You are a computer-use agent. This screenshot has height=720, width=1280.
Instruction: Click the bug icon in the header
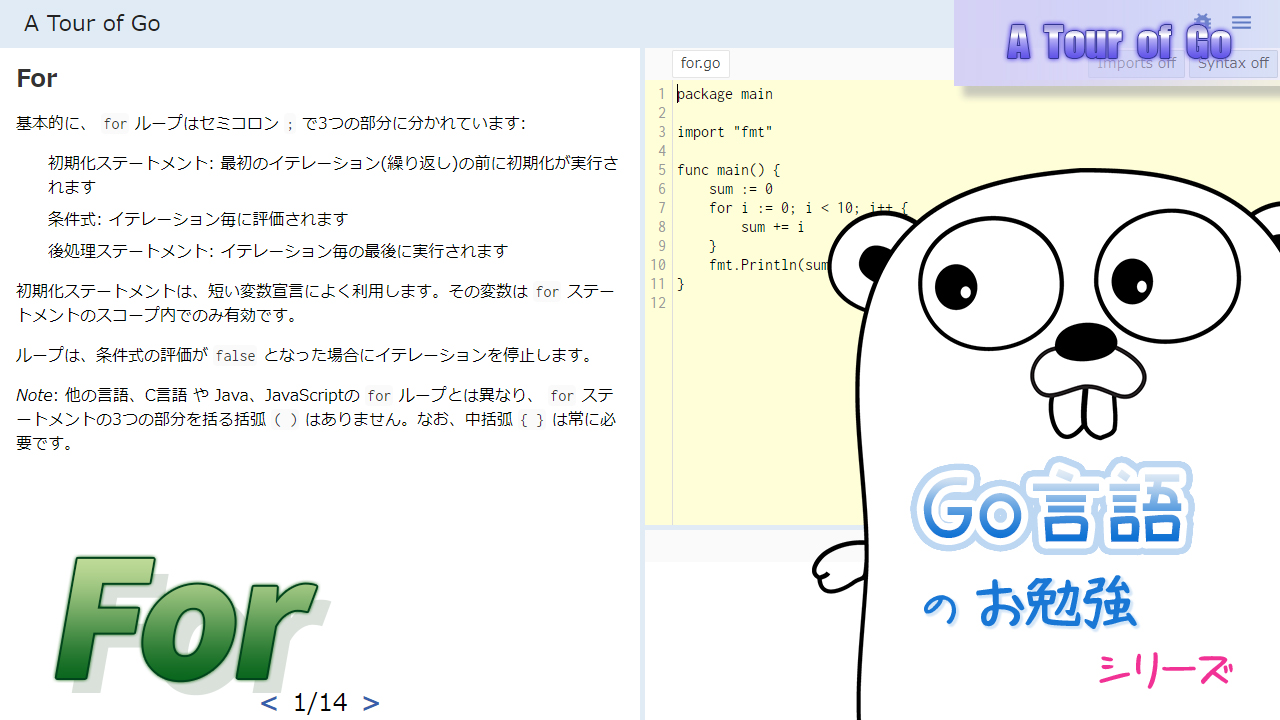pyautogui.click(x=1203, y=22)
